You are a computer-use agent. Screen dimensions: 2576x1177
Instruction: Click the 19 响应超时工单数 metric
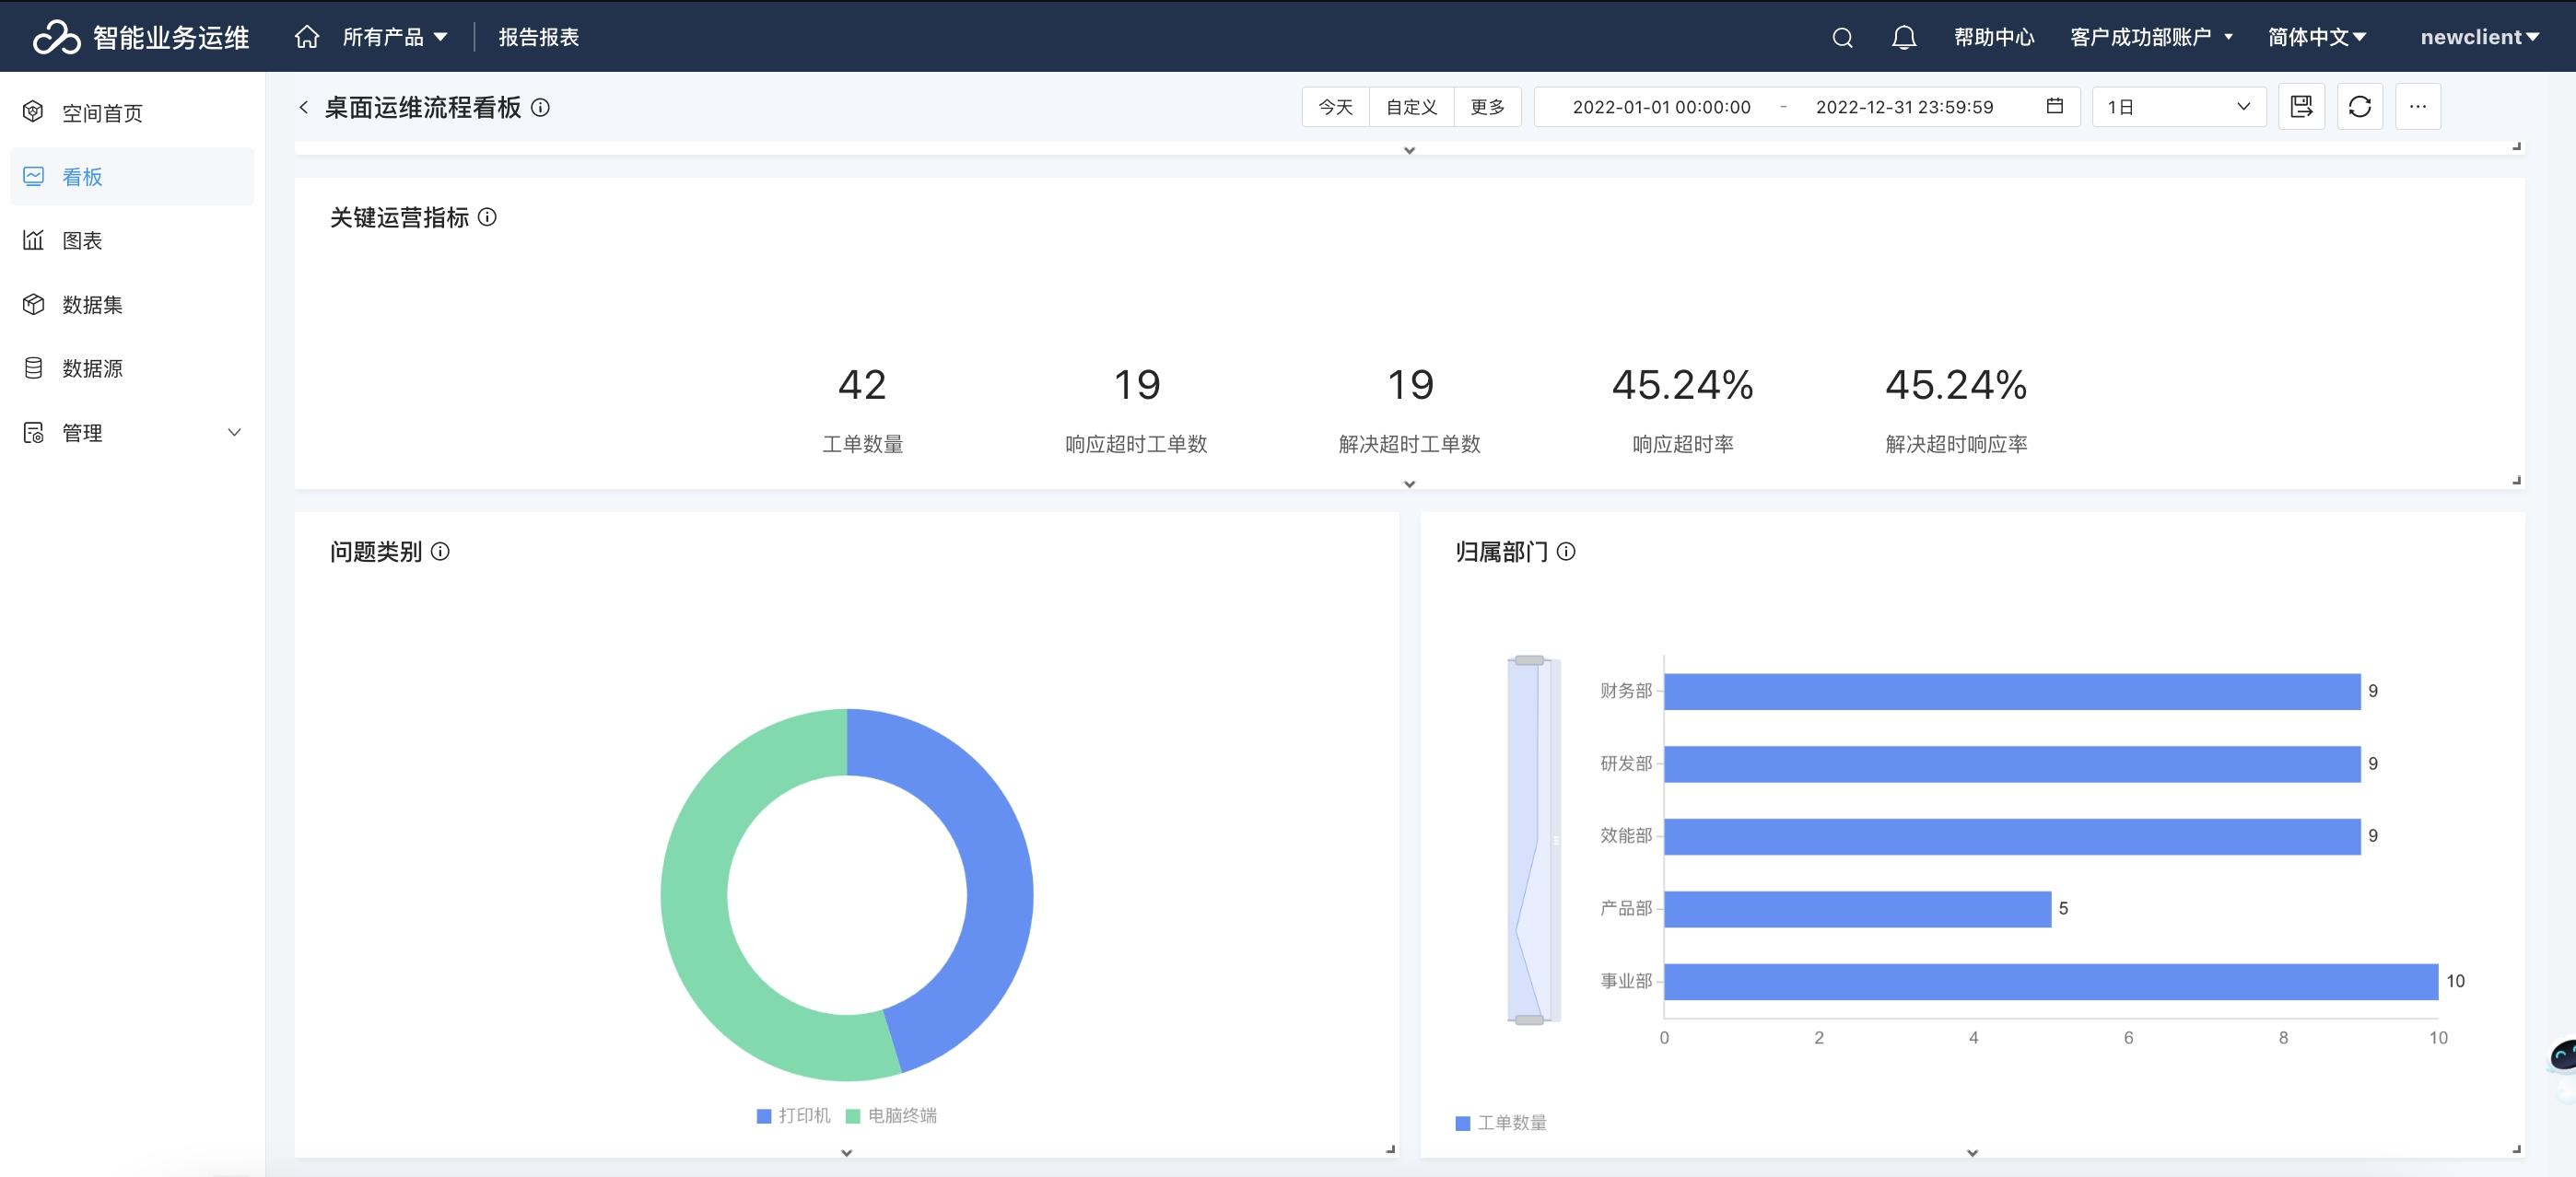[1136, 410]
